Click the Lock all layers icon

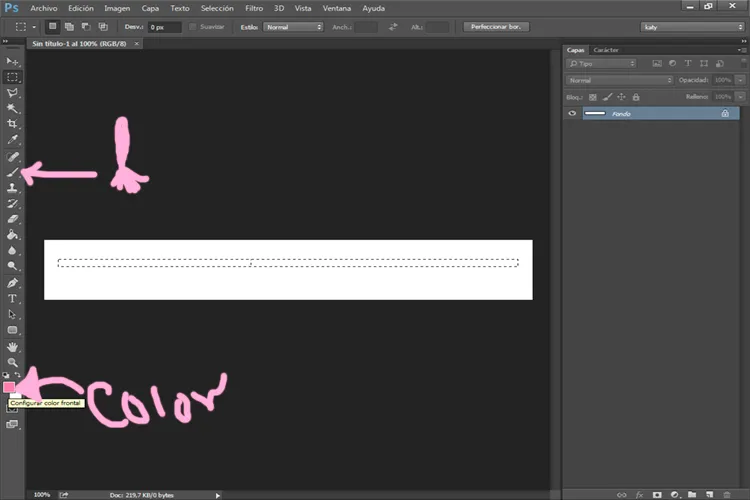[x=637, y=97]
